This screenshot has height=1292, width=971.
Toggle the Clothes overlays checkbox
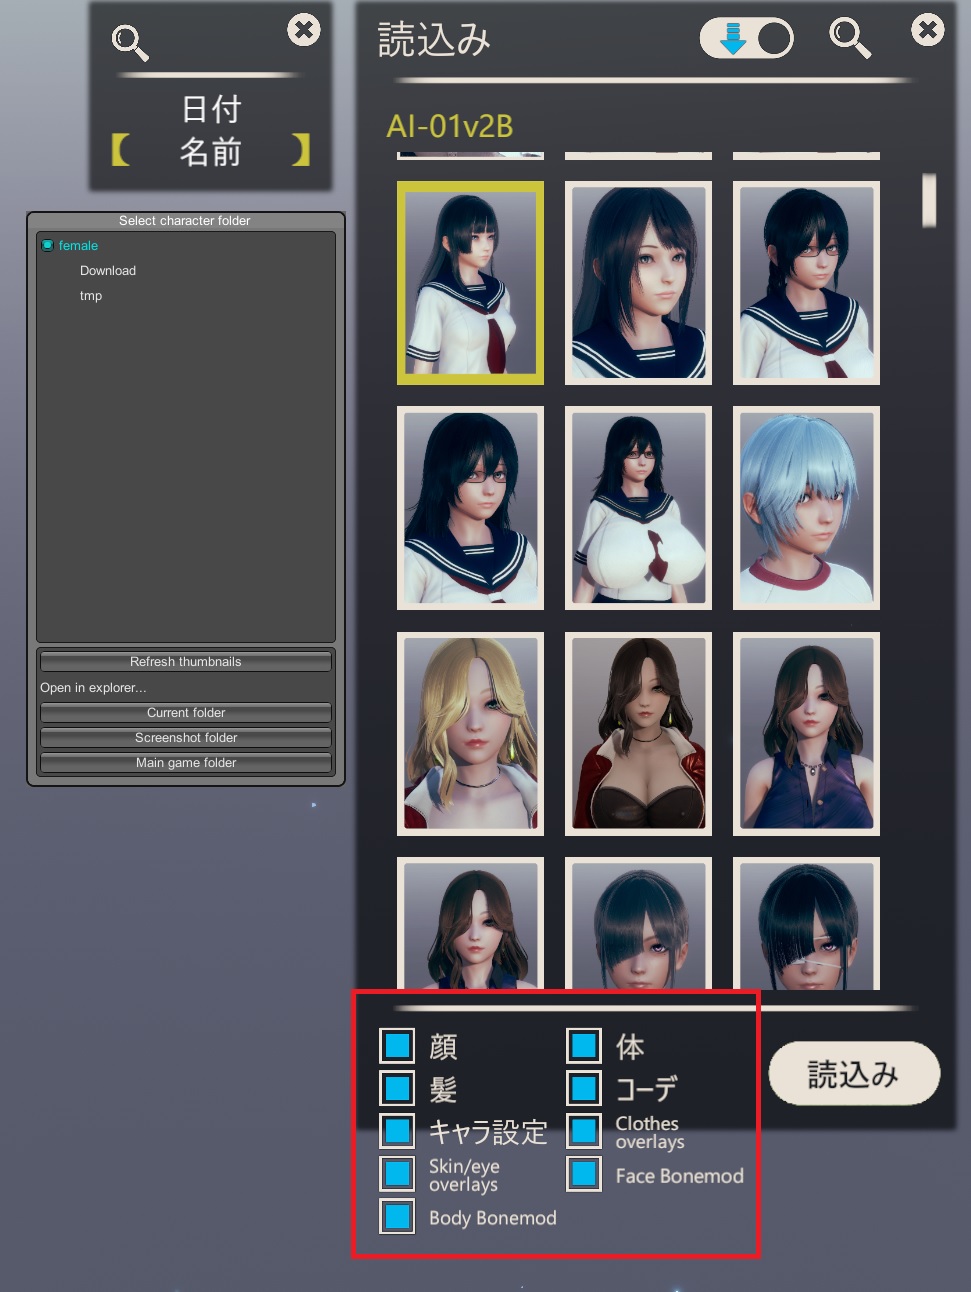(584, 1131)
